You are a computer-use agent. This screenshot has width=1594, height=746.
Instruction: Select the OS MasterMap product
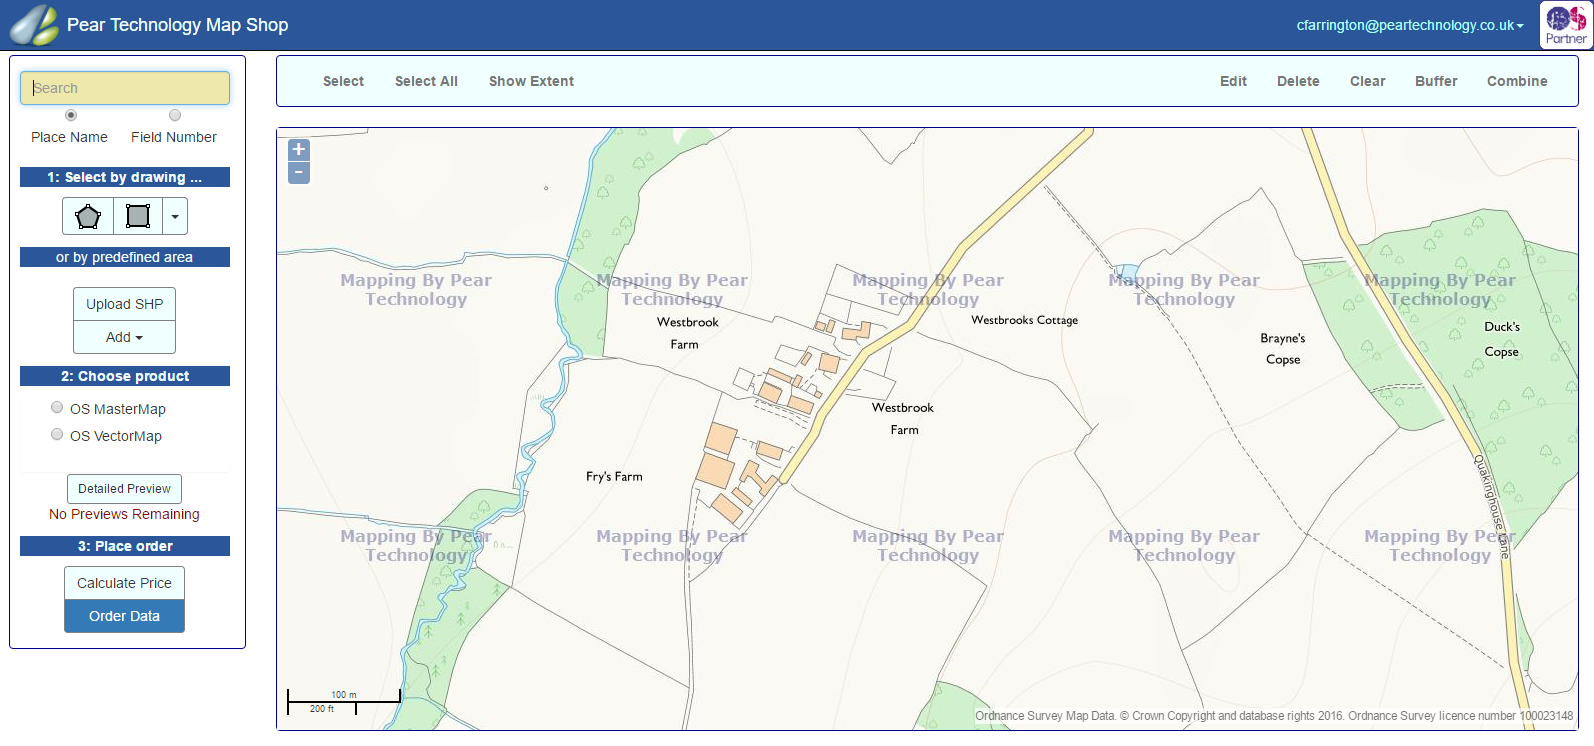pos(57,408)
